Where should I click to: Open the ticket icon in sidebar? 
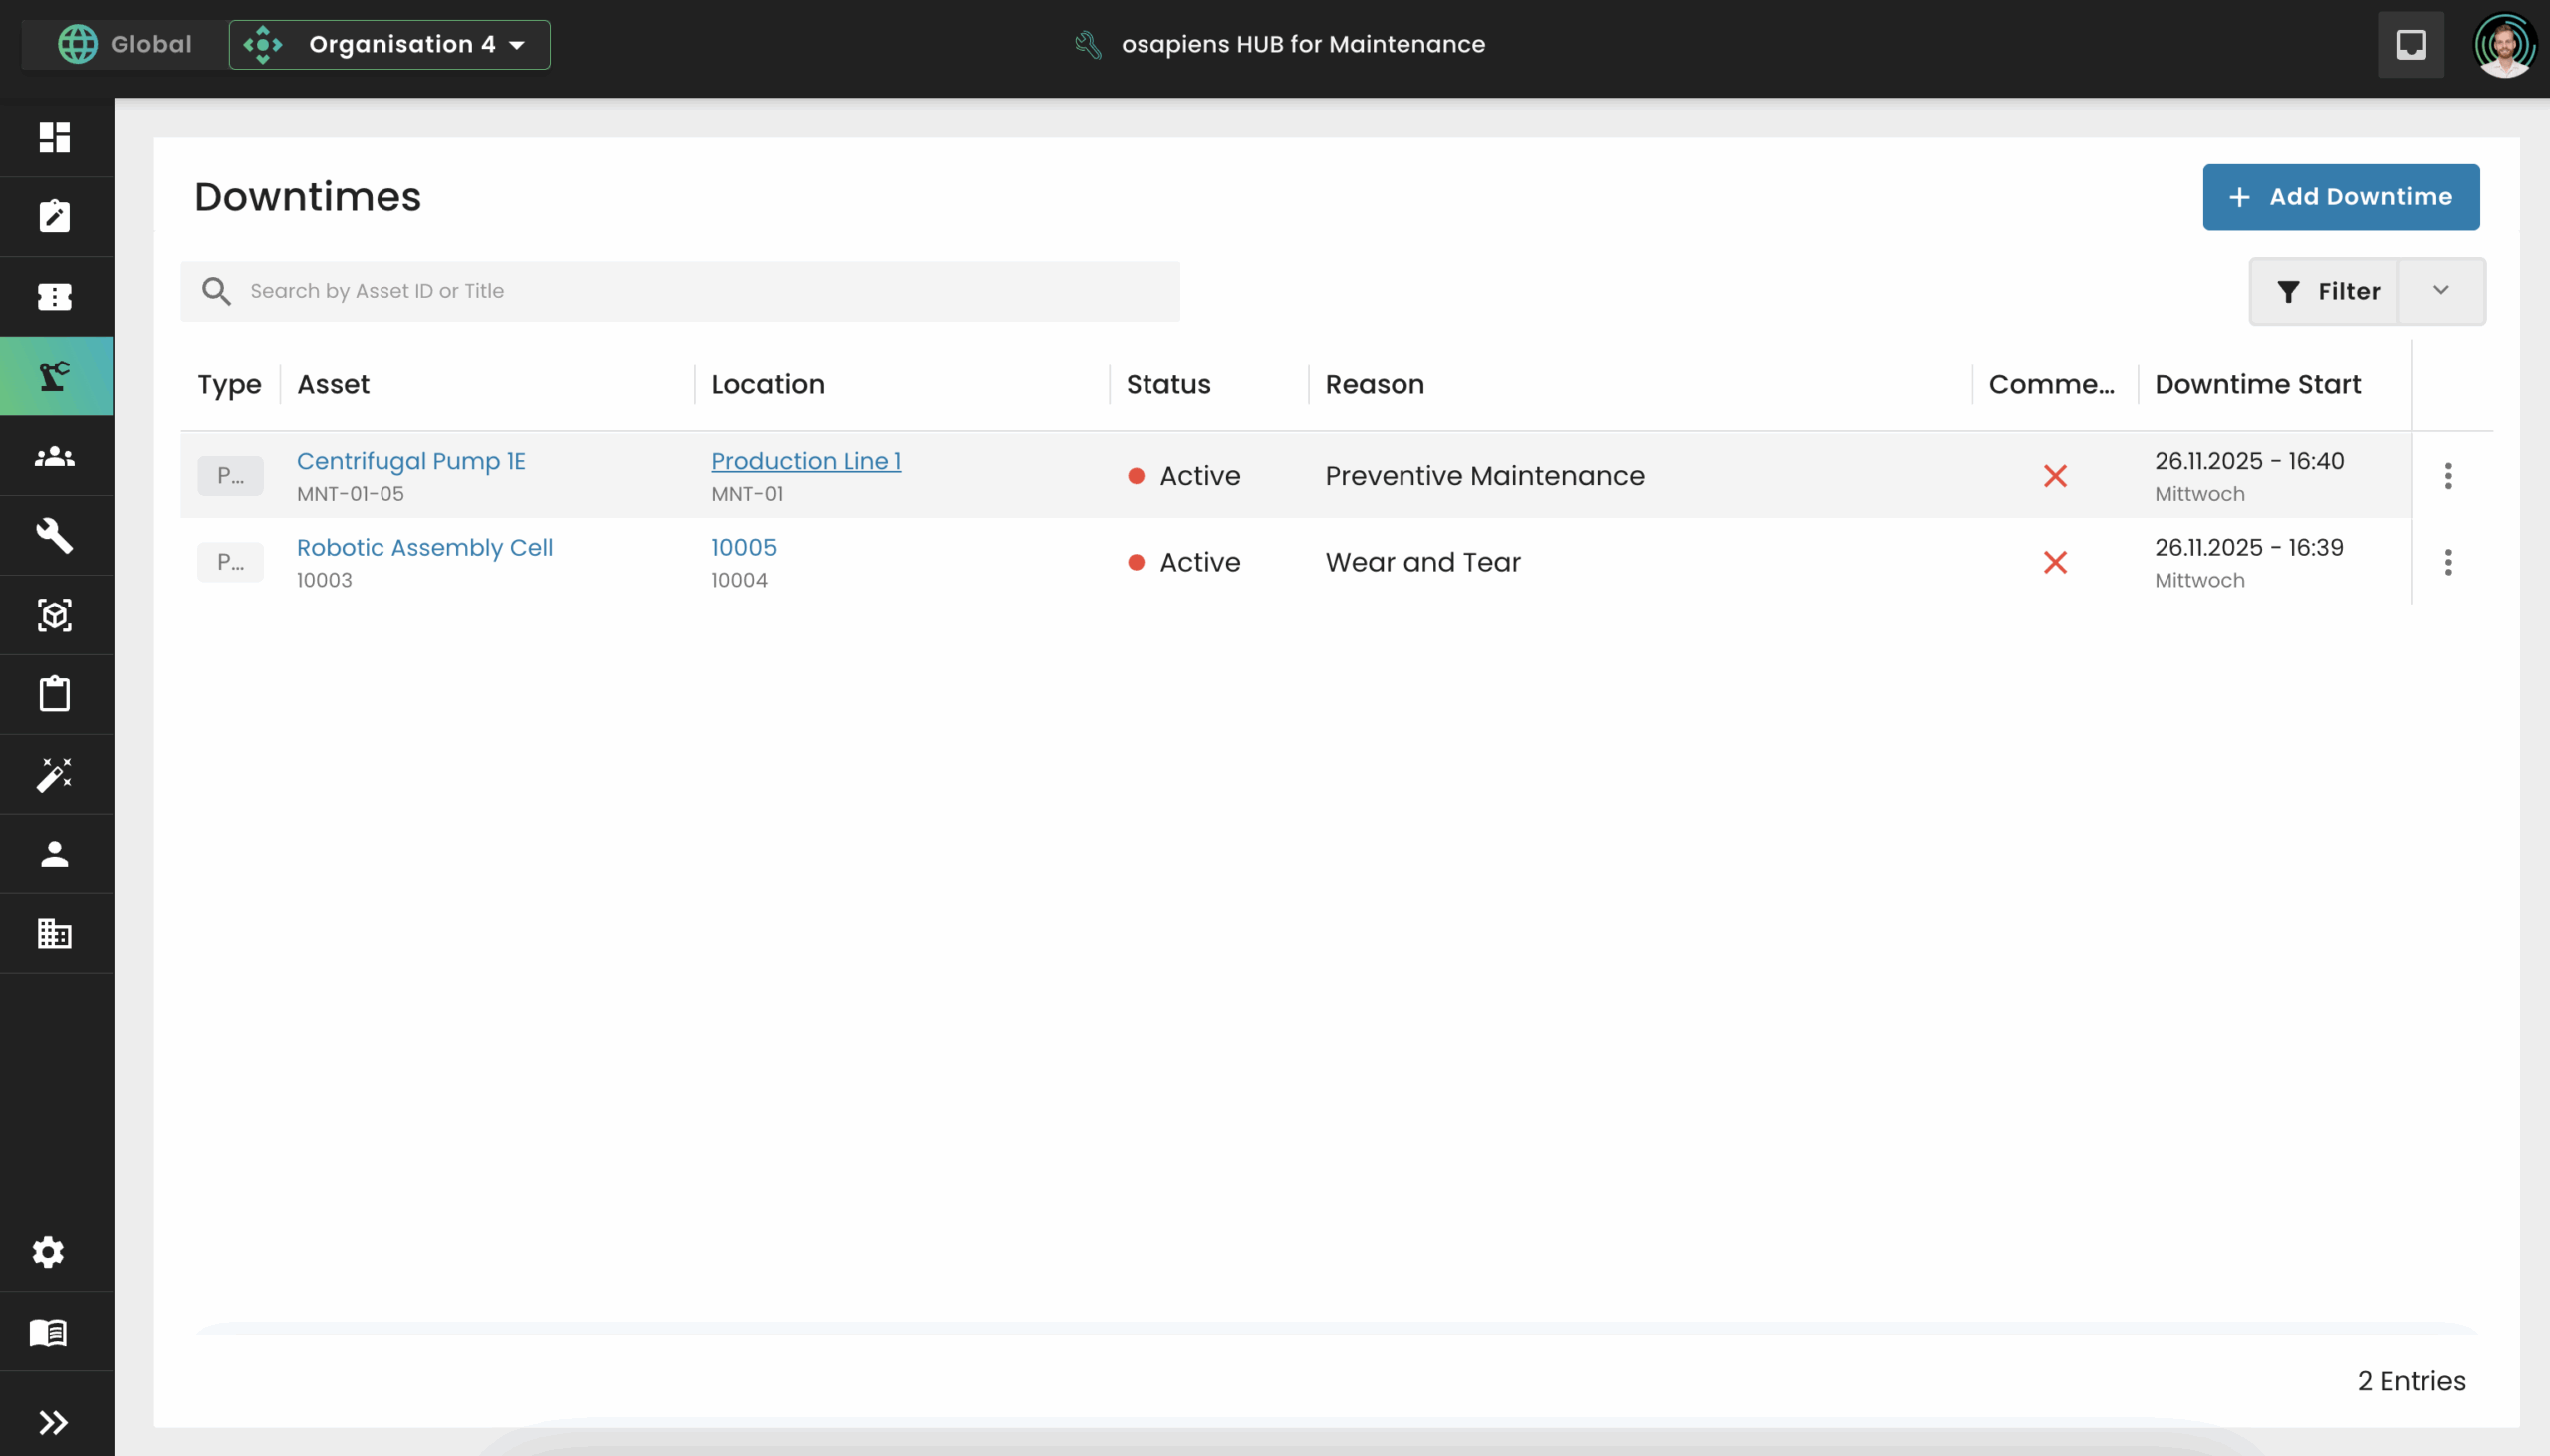[55, 296]
